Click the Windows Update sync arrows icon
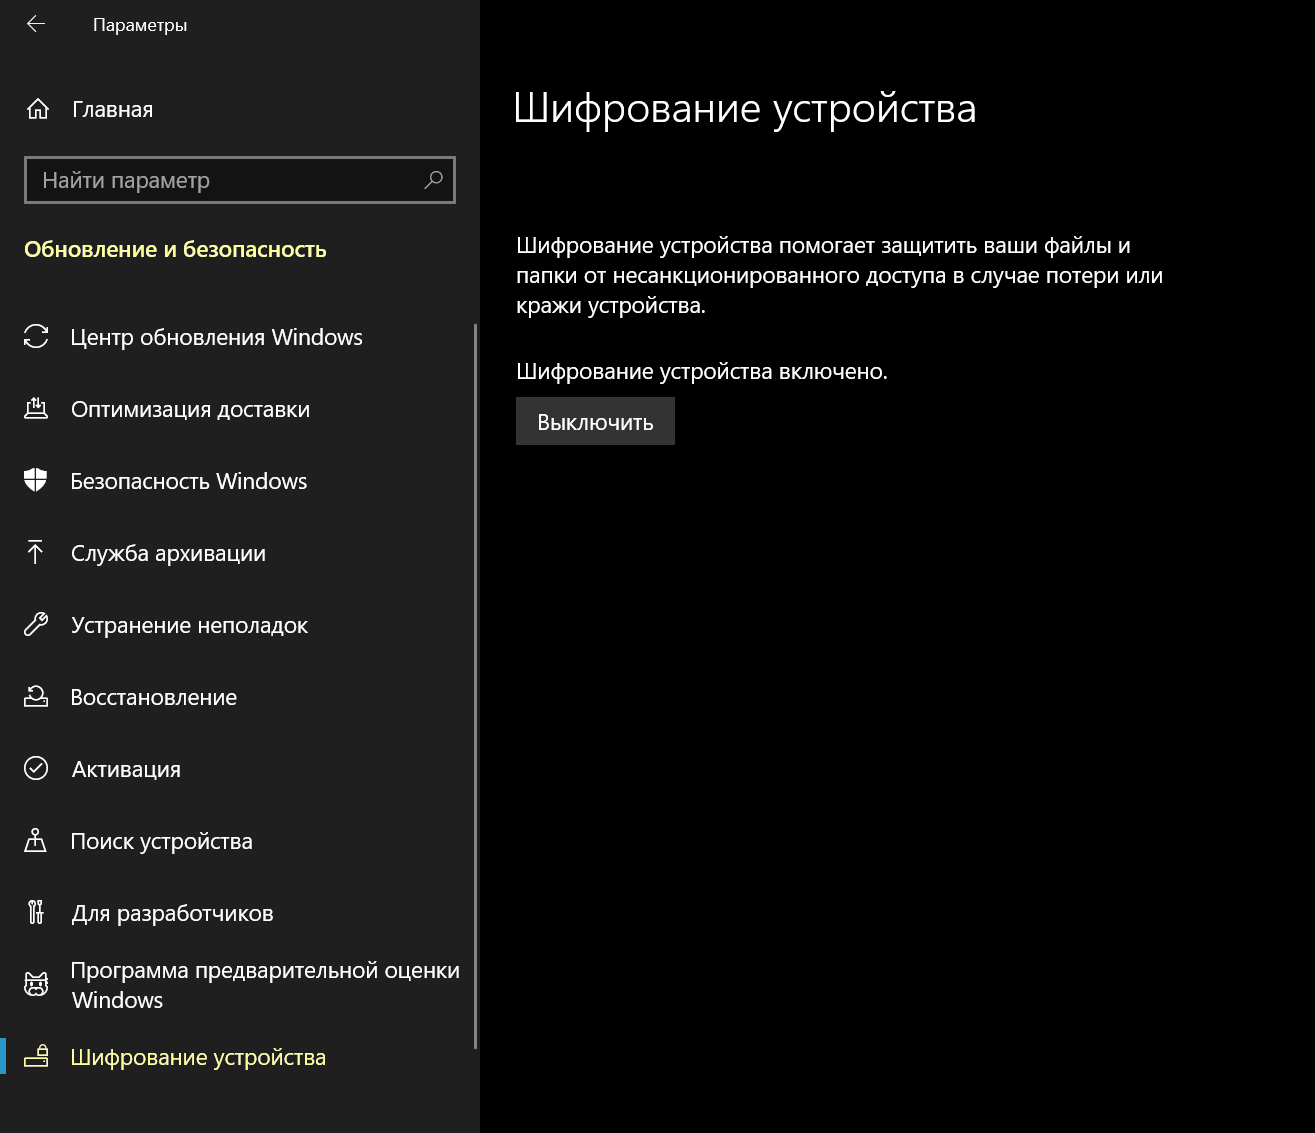1315x1133 pixels. click(36, 337)
